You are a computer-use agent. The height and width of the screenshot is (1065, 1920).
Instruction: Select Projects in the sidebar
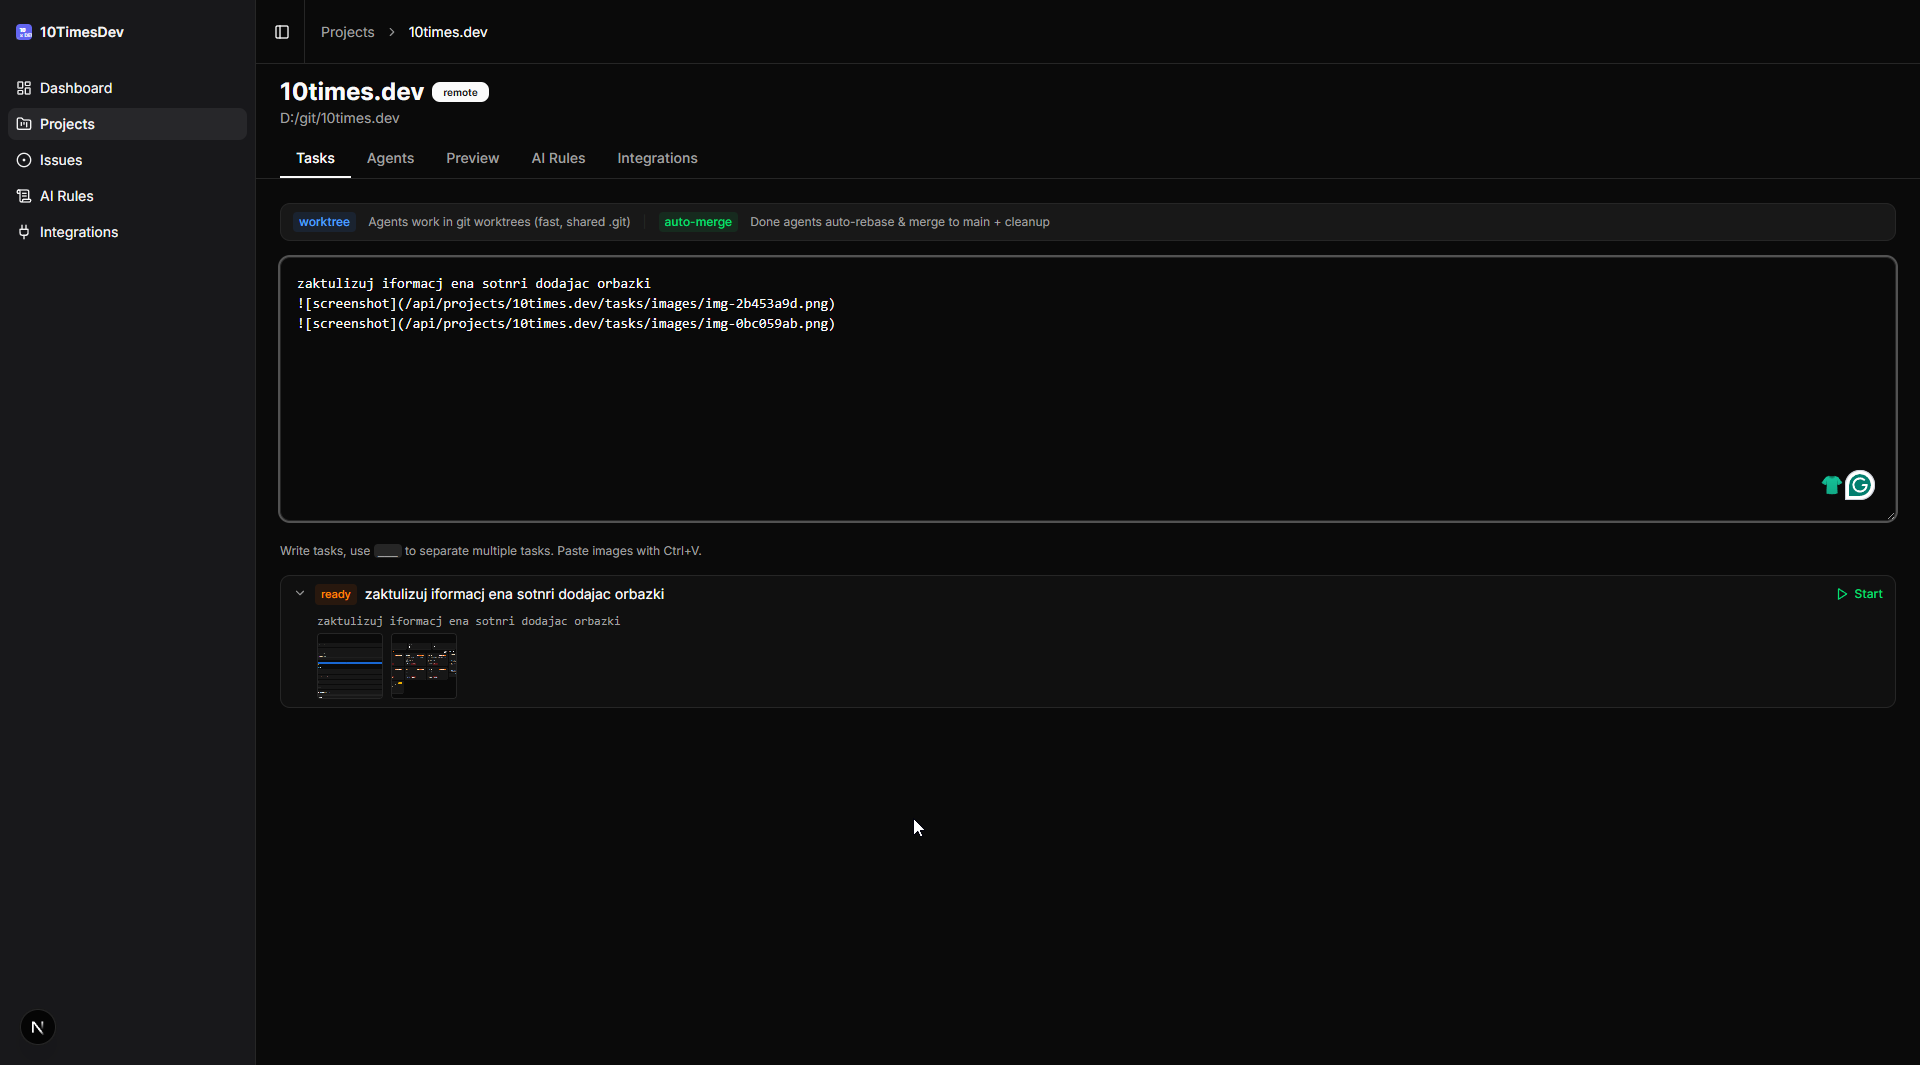pyautogui.click(x=67, y=124)
